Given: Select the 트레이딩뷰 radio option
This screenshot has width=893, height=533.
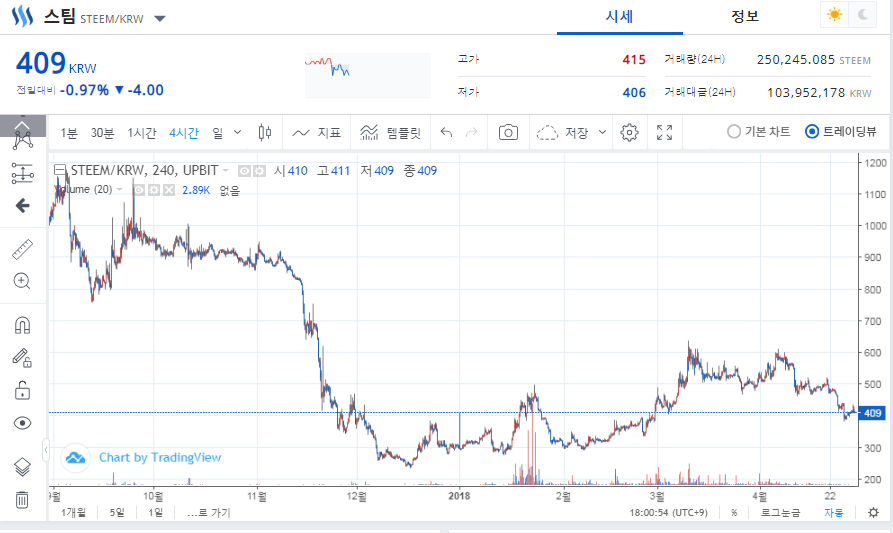Looking at the screenshot, I should click(812, 132).
